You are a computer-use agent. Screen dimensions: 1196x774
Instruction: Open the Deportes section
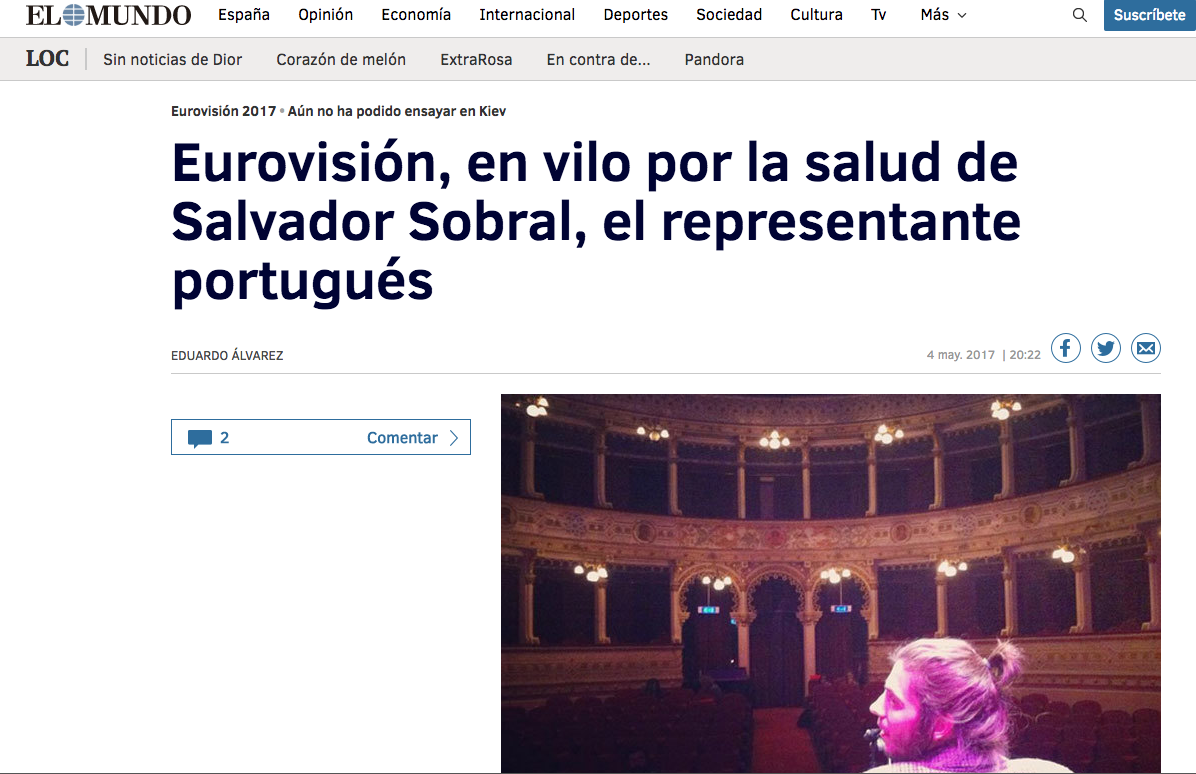point(635,14)
